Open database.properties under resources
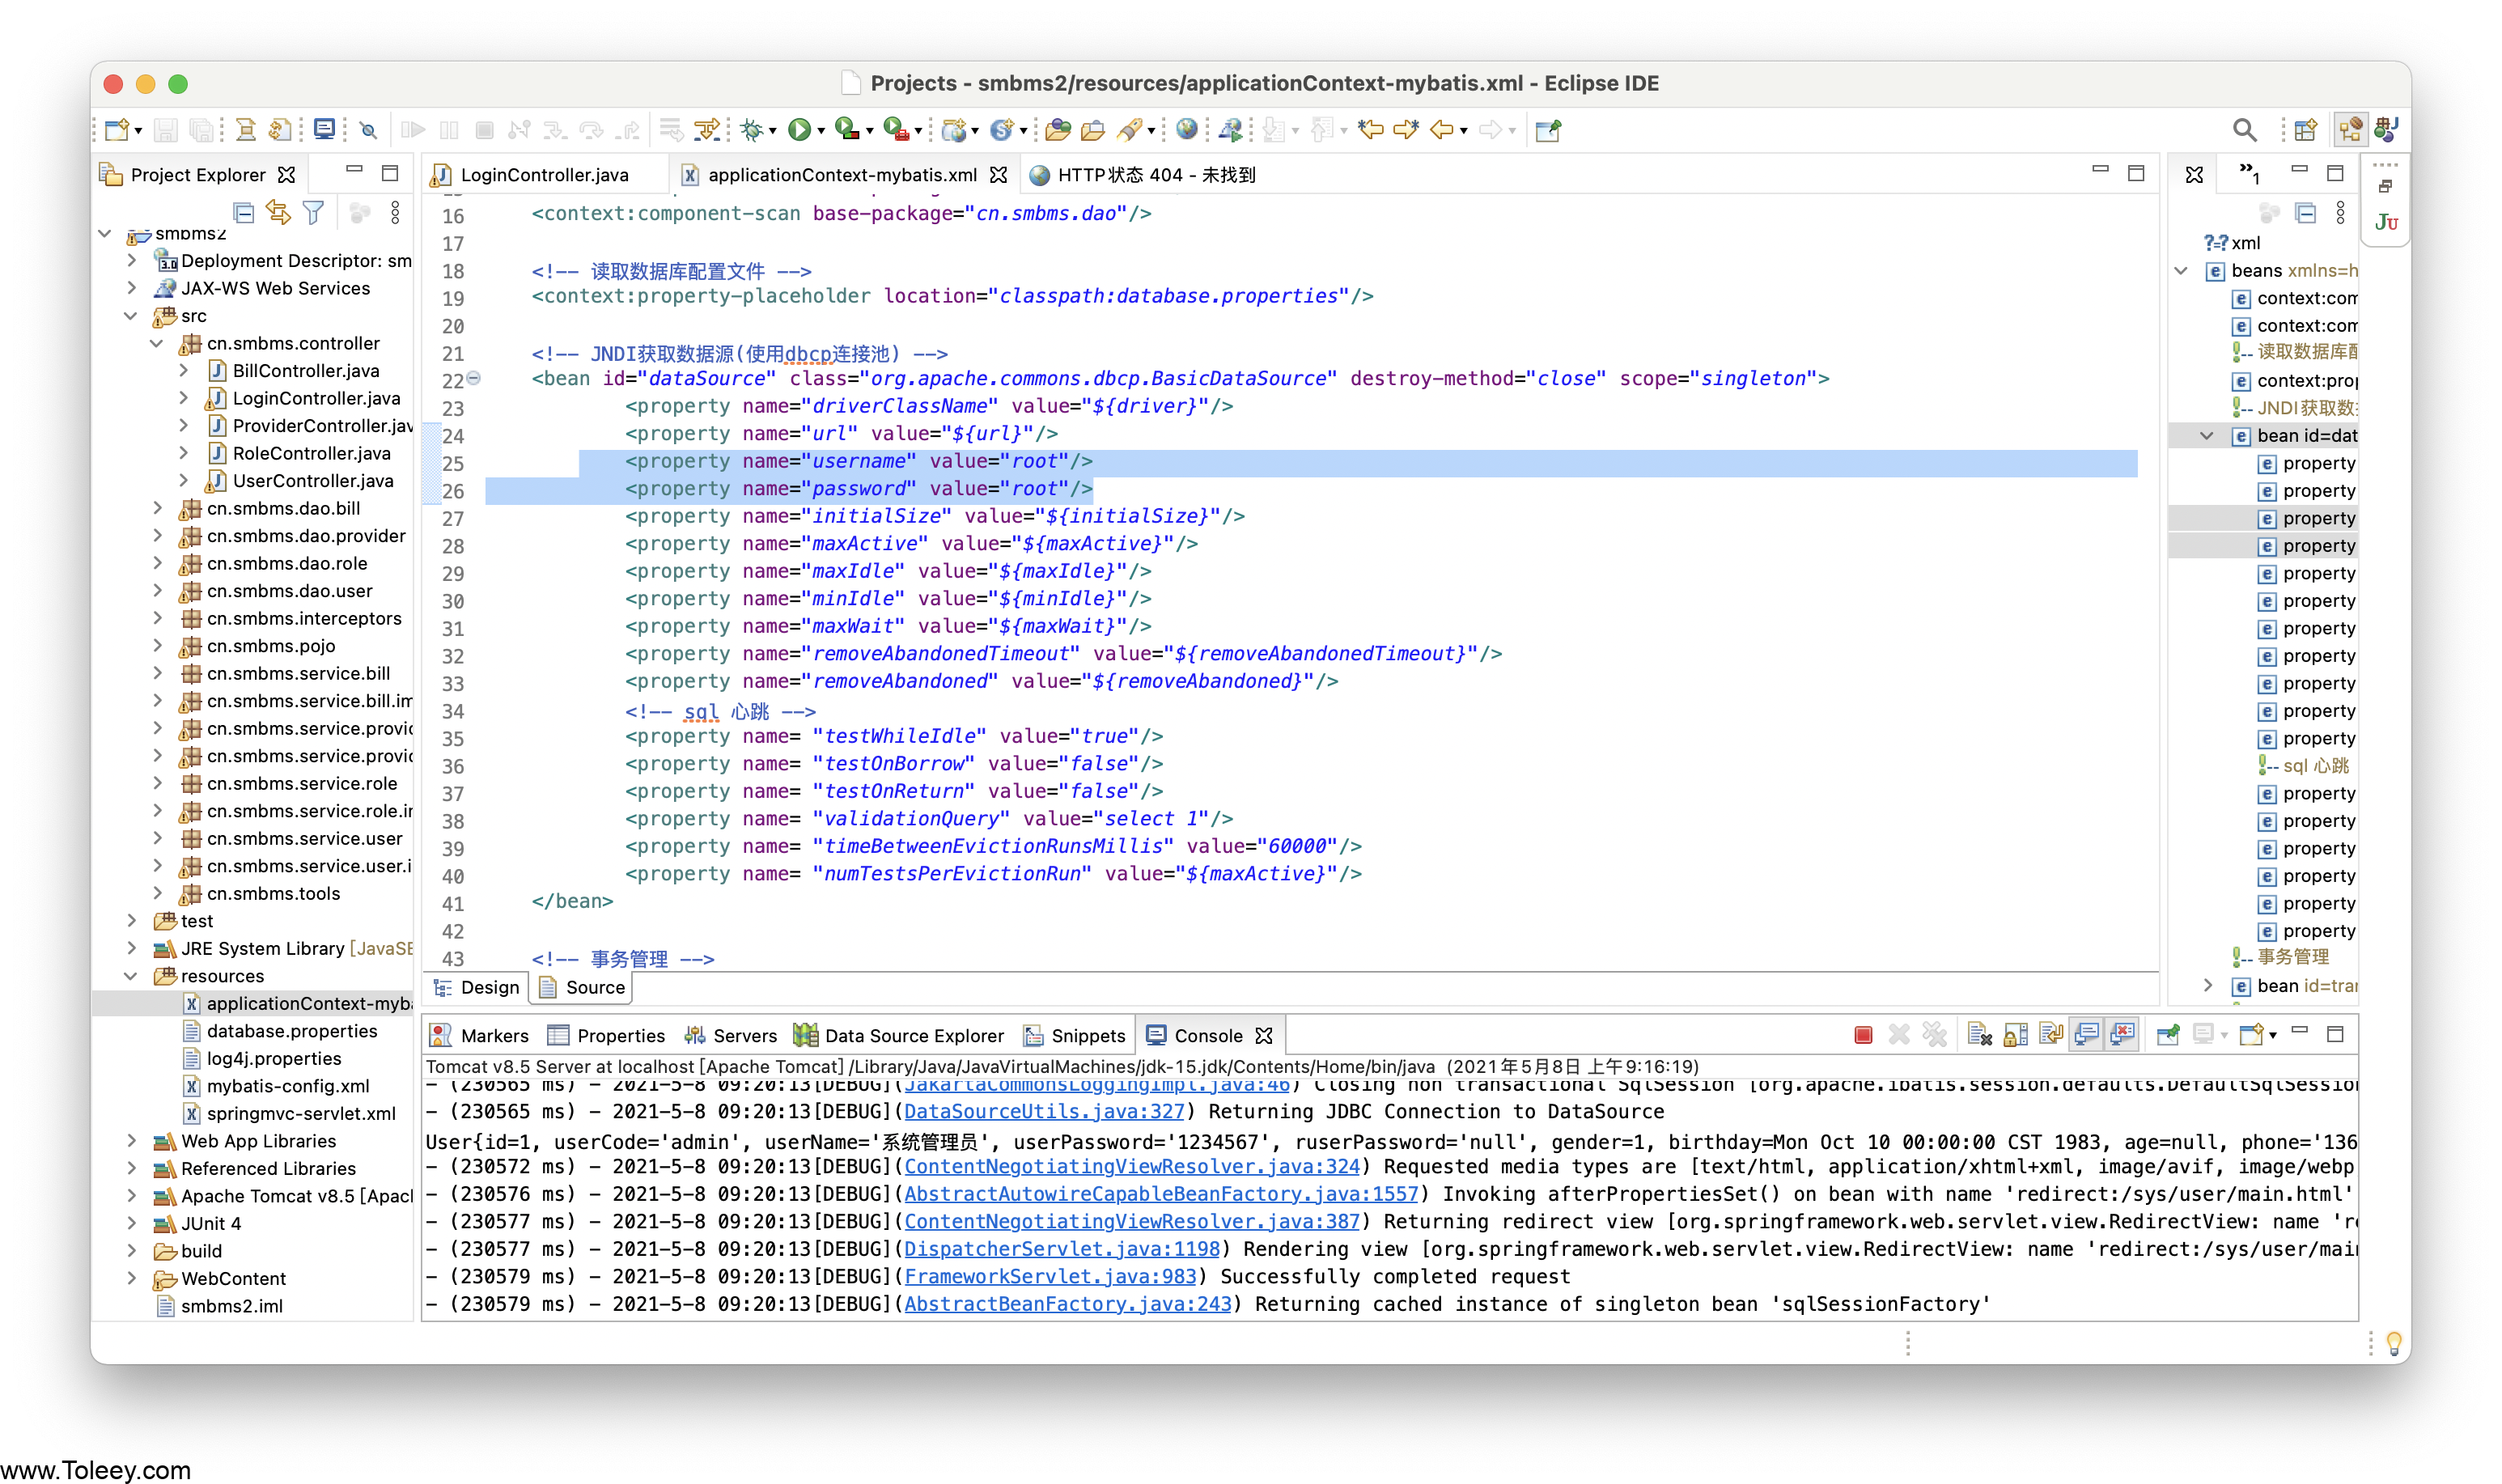2502x1484 pixels. pyautogui.click(x=291, y=1031)
